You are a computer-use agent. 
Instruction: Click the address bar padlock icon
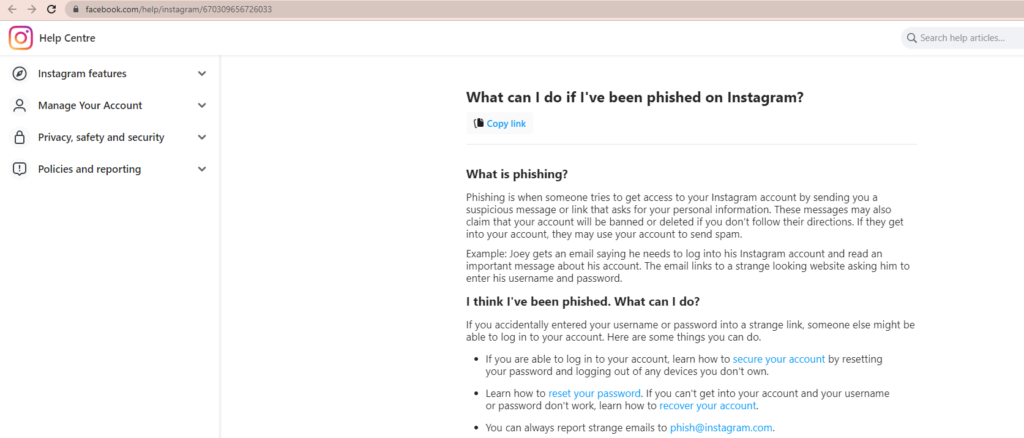[75, 9]
